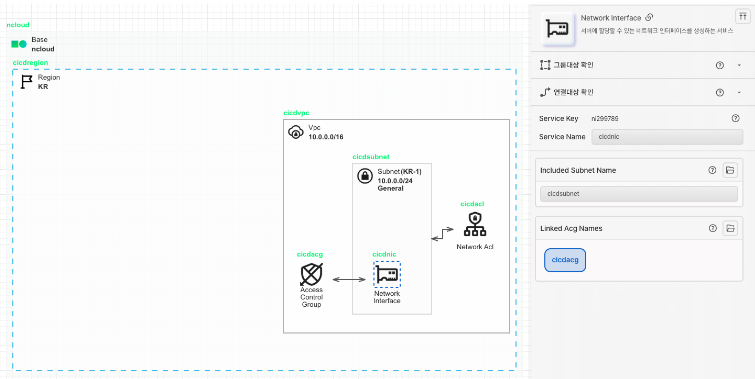Expand the connection target check section arrow
Screen dimensions: 755x379
[x=739, y=92]
